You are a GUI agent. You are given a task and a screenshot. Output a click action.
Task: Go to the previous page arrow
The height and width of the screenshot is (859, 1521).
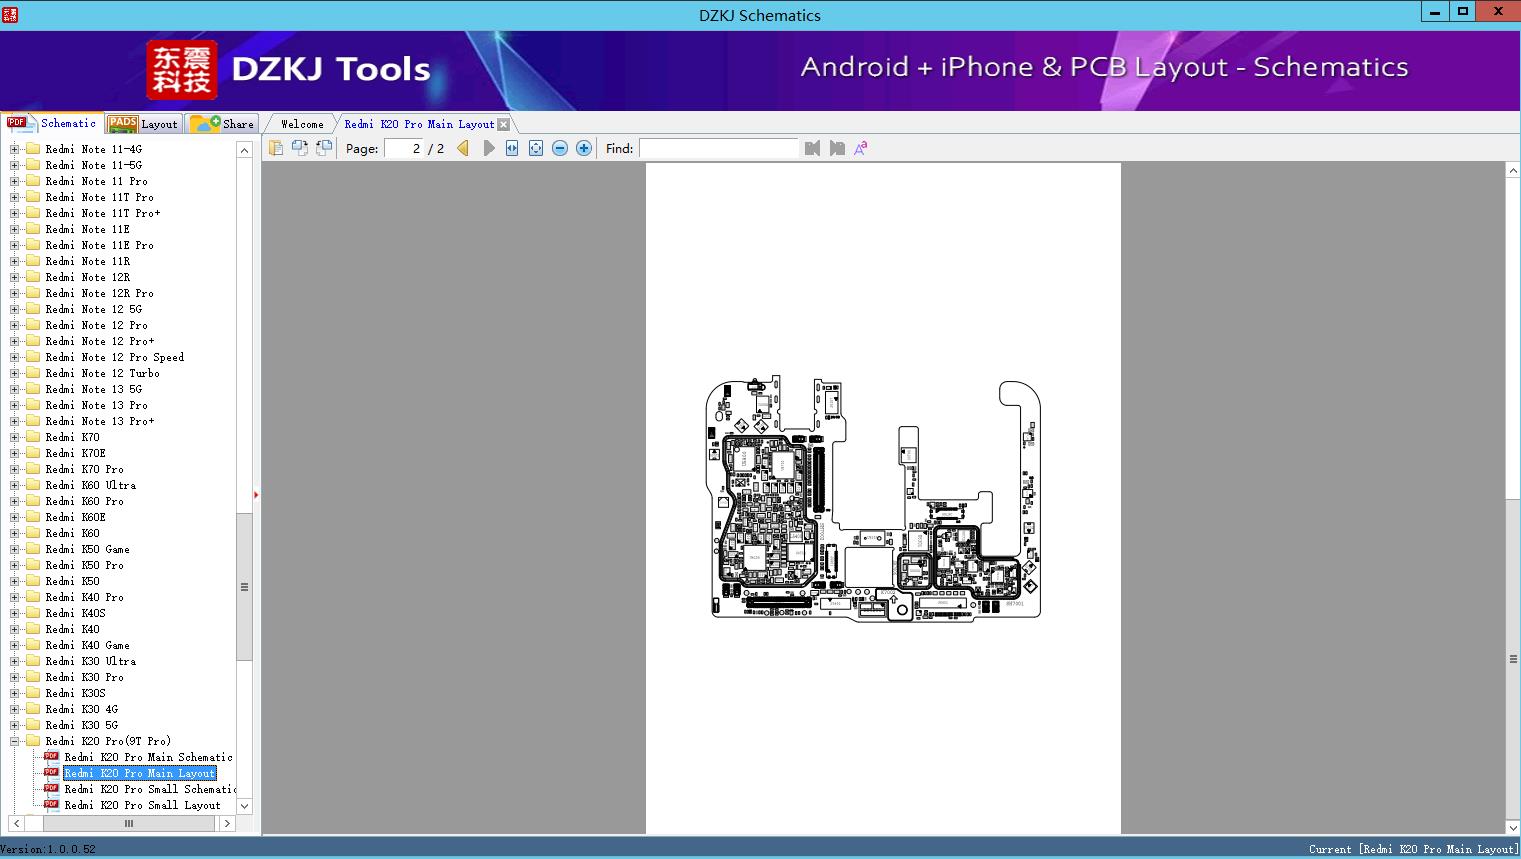tap(463, 148)
